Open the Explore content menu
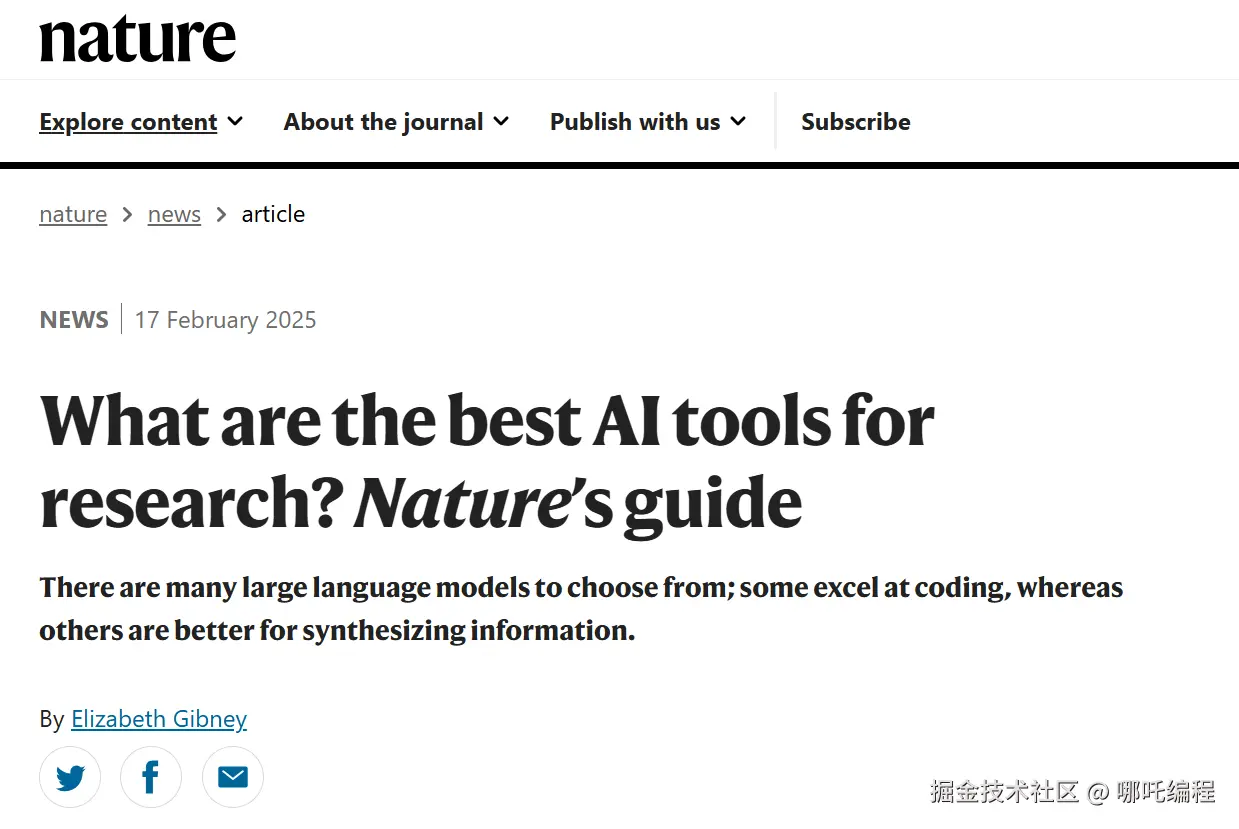The height and width of the screenshot is (829, 1239). 141,122
